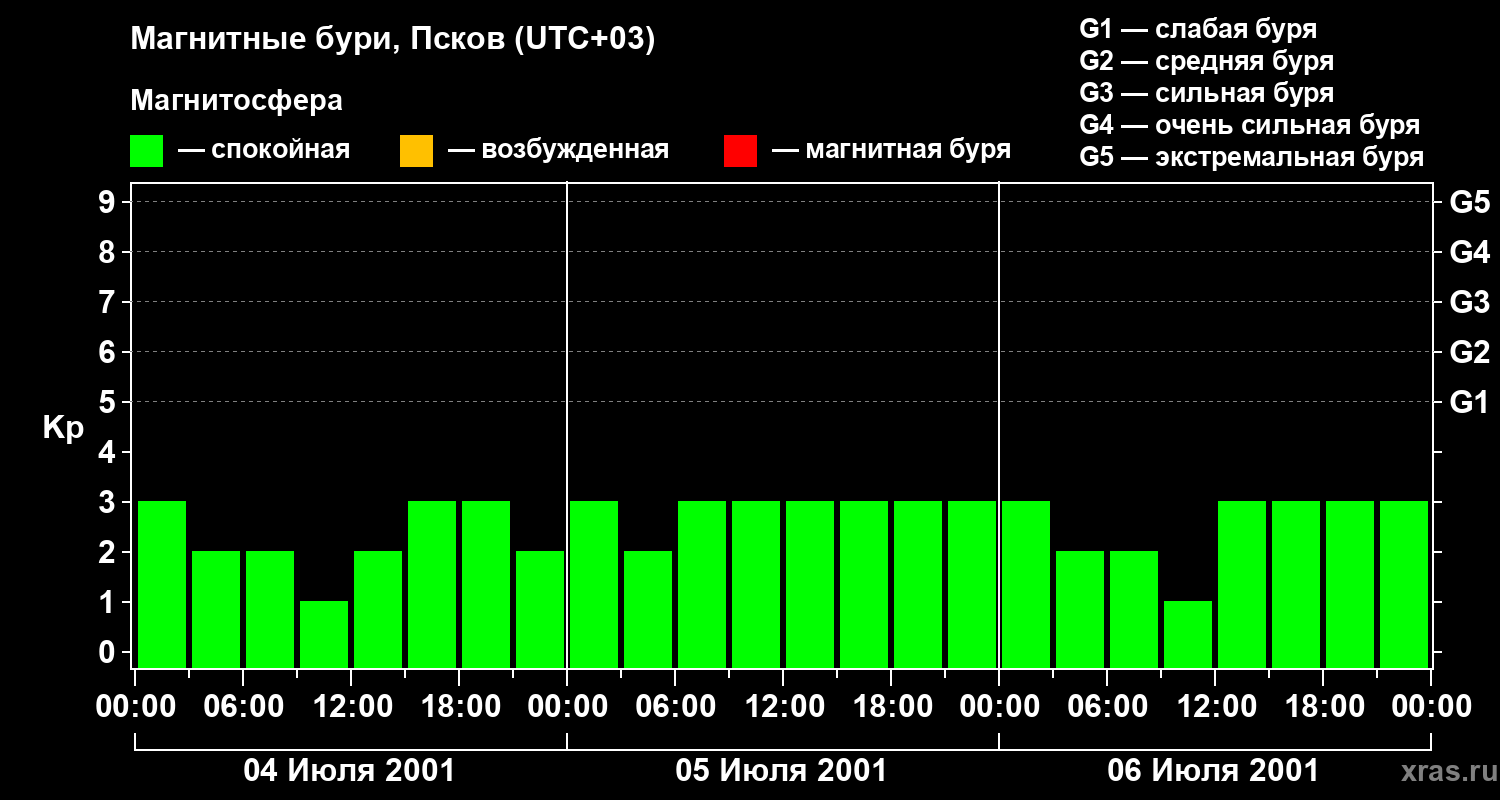Click the 'Kp' y-axis title
The height and width of the screenshot is (800, 1500).
[x=63, y=428]
